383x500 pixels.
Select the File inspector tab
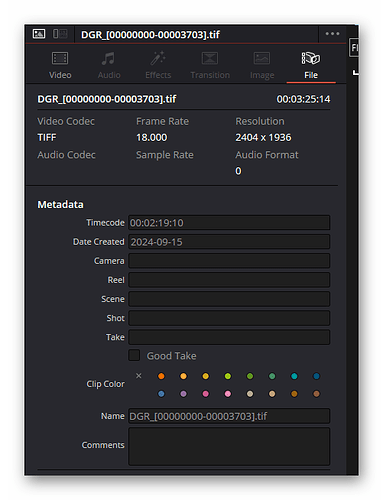pyautogui.click(x=311, y=65)
